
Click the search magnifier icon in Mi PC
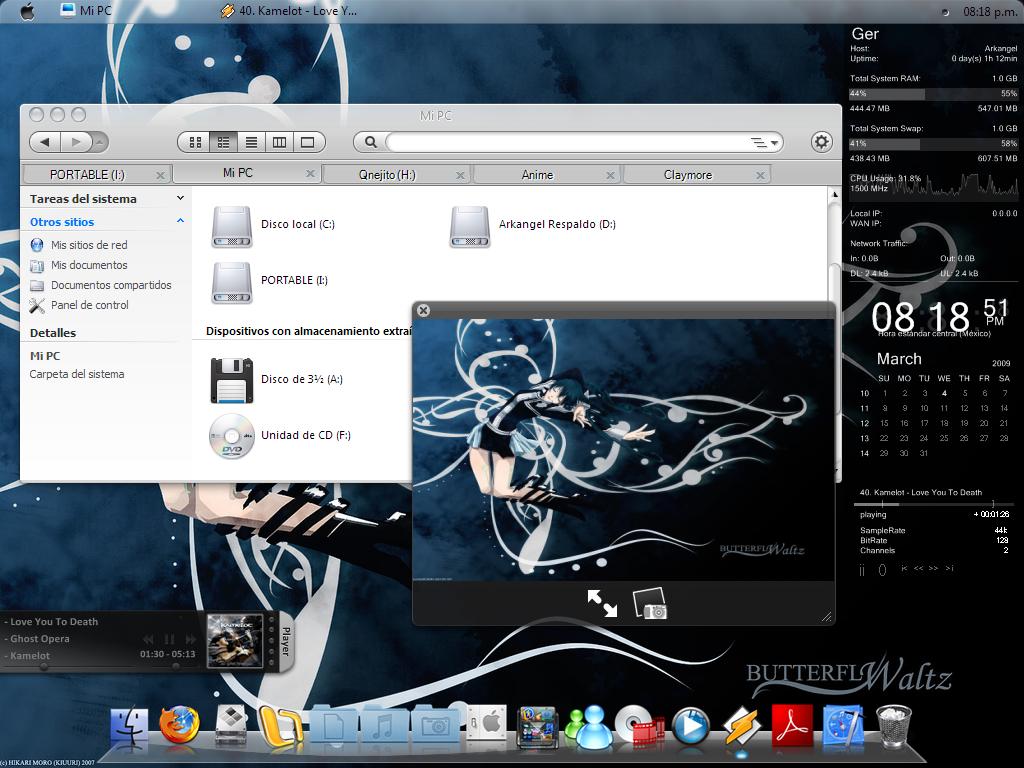pyautogui.click(x=370, y=142)
